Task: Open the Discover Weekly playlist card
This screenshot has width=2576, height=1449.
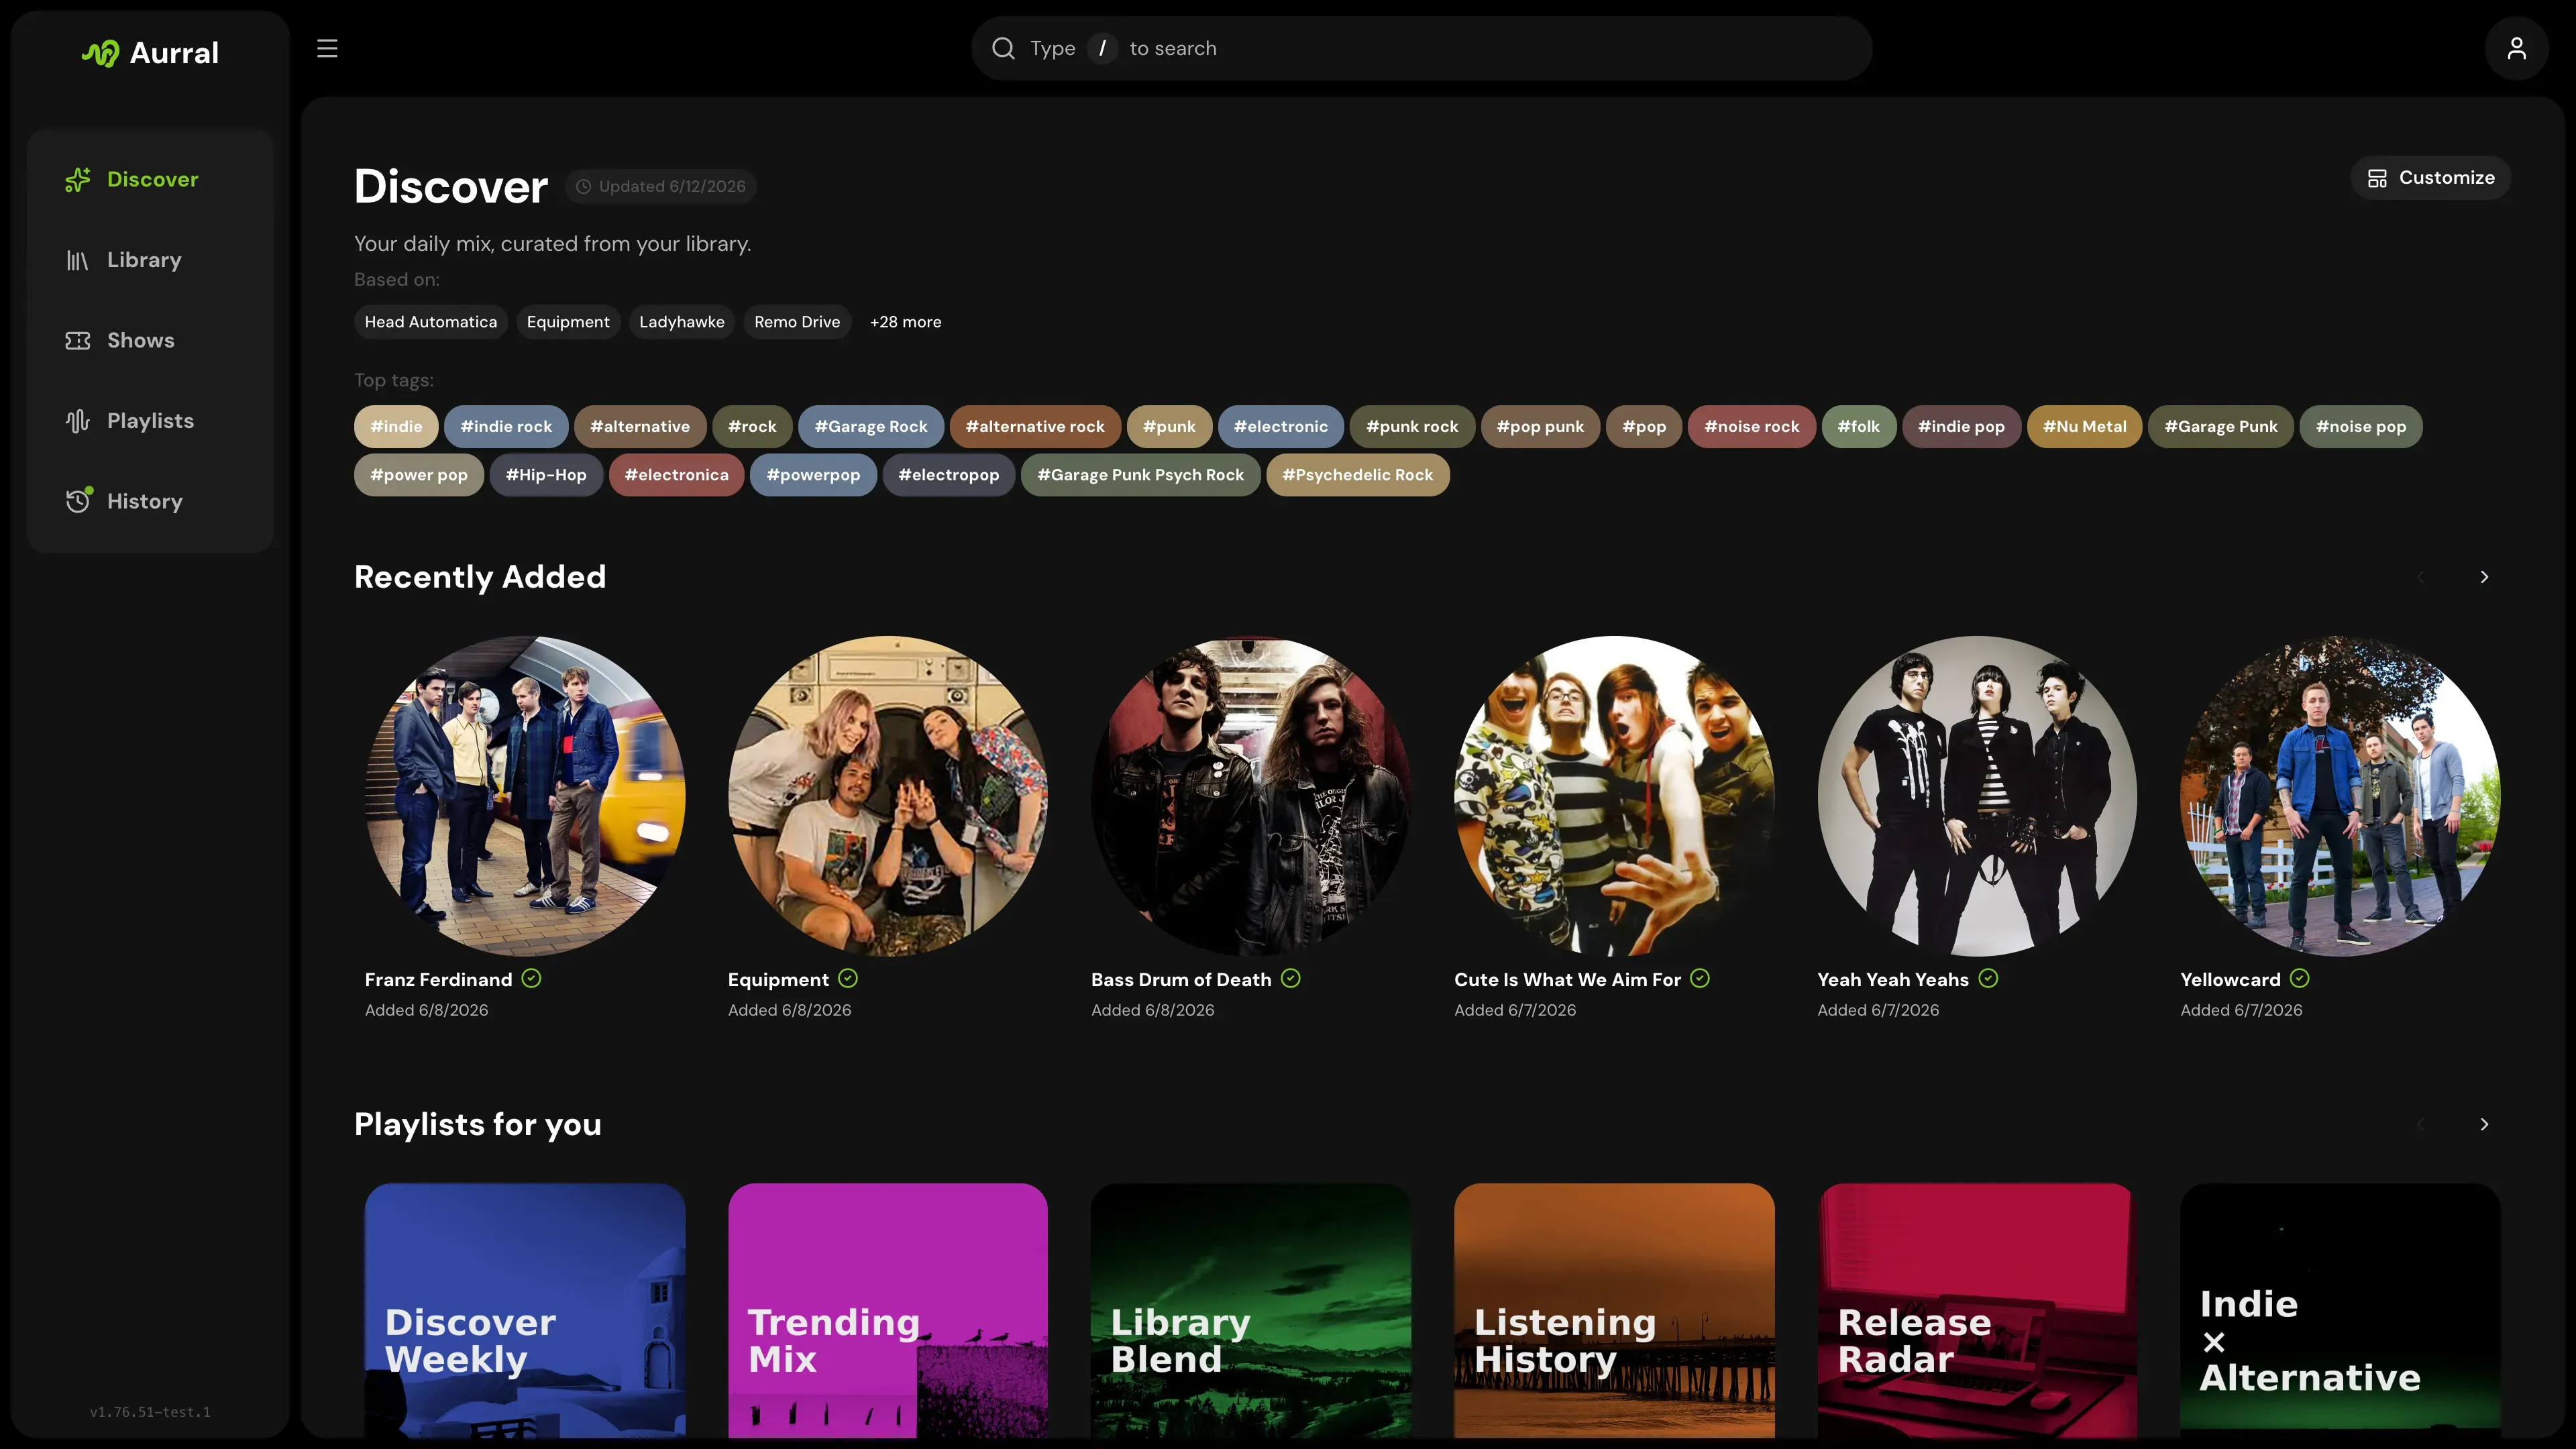Action: [x=525, y=1311]
